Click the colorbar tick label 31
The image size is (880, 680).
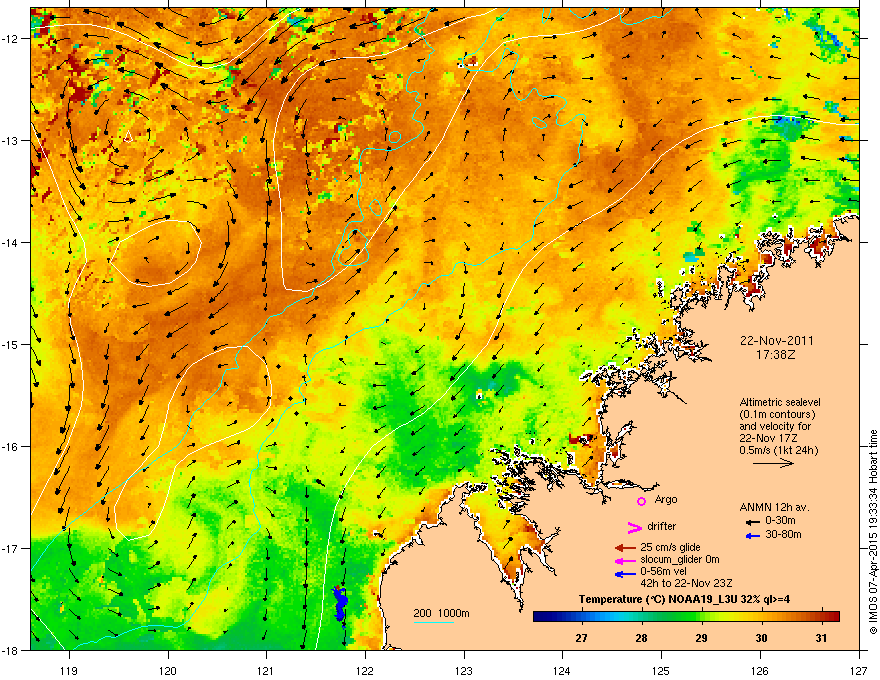822,638
